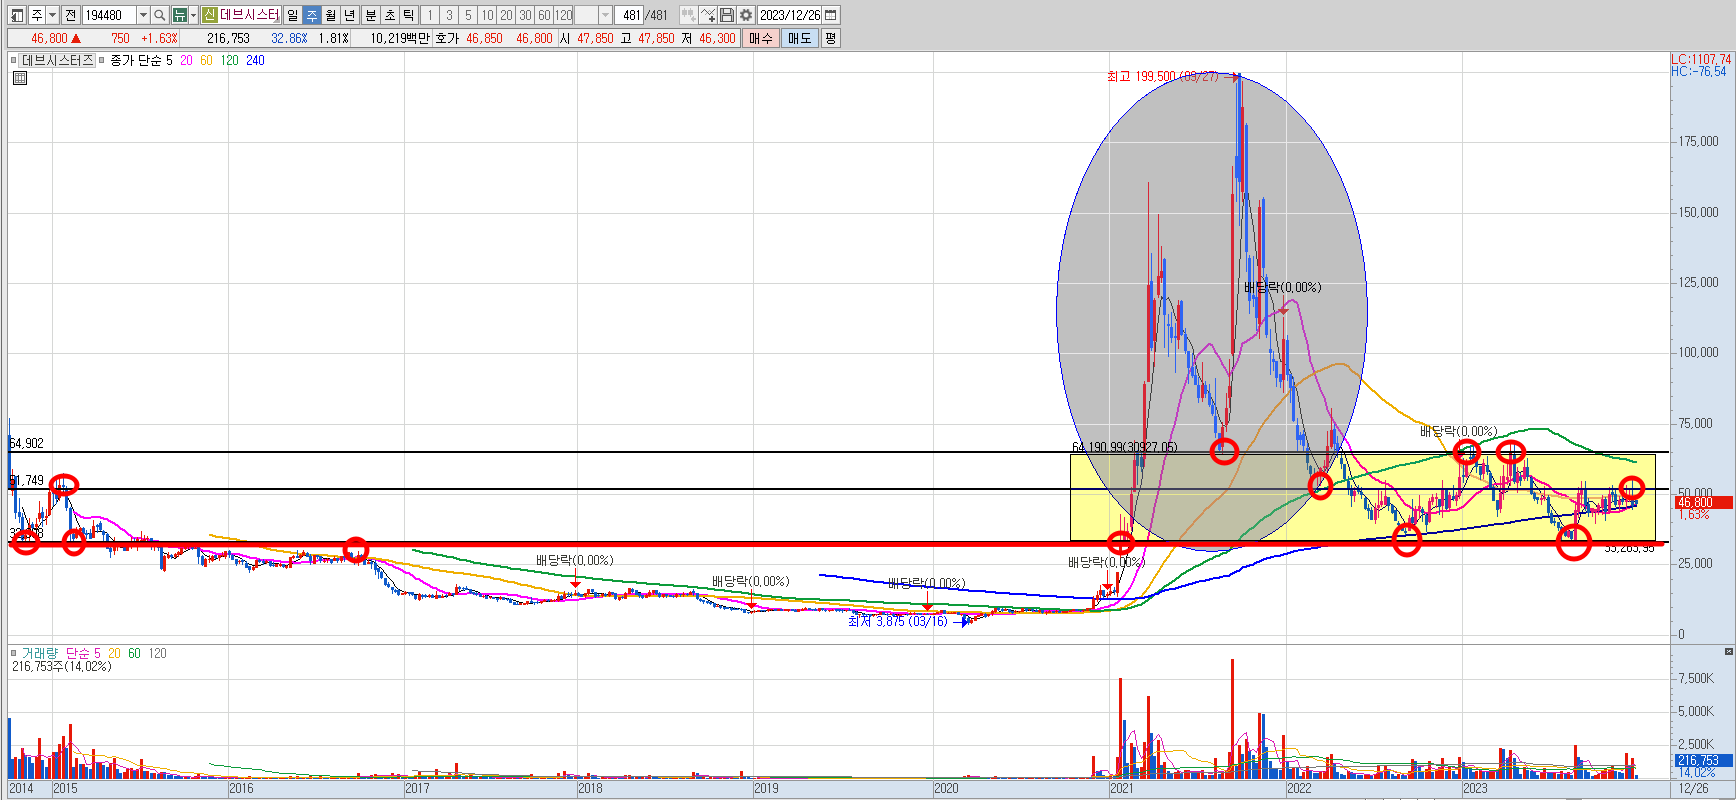
Task: Select weekly (주) chart period
Action: coord(311,15)
